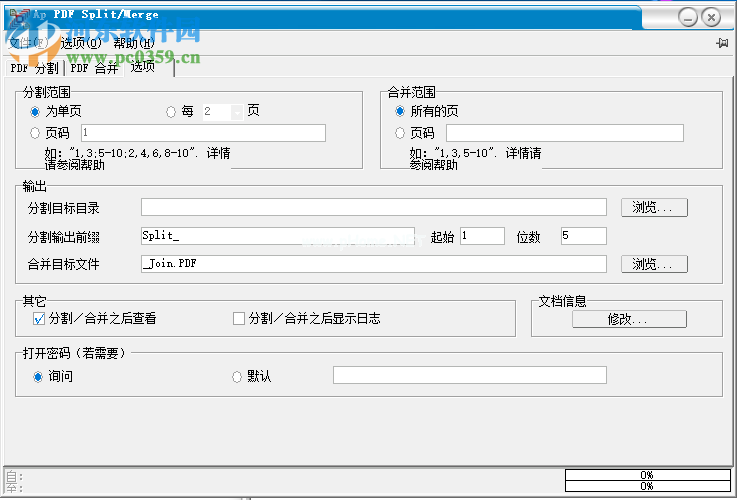The width and height of the screenshot is (737, 500).
Task: Select 所有的页 merge radio
Action: tap(400, 111)
